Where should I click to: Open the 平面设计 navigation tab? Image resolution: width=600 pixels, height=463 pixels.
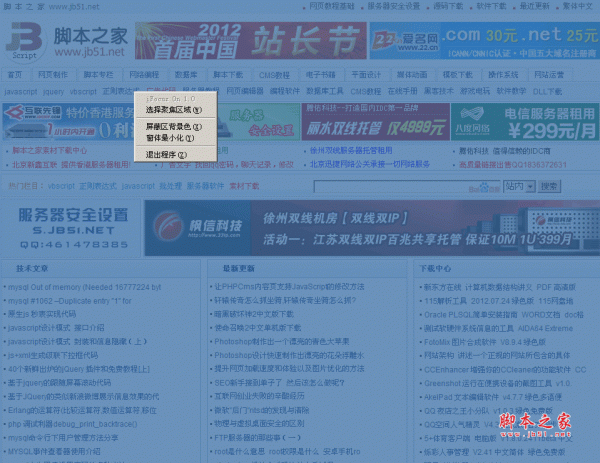coord(366,75)
